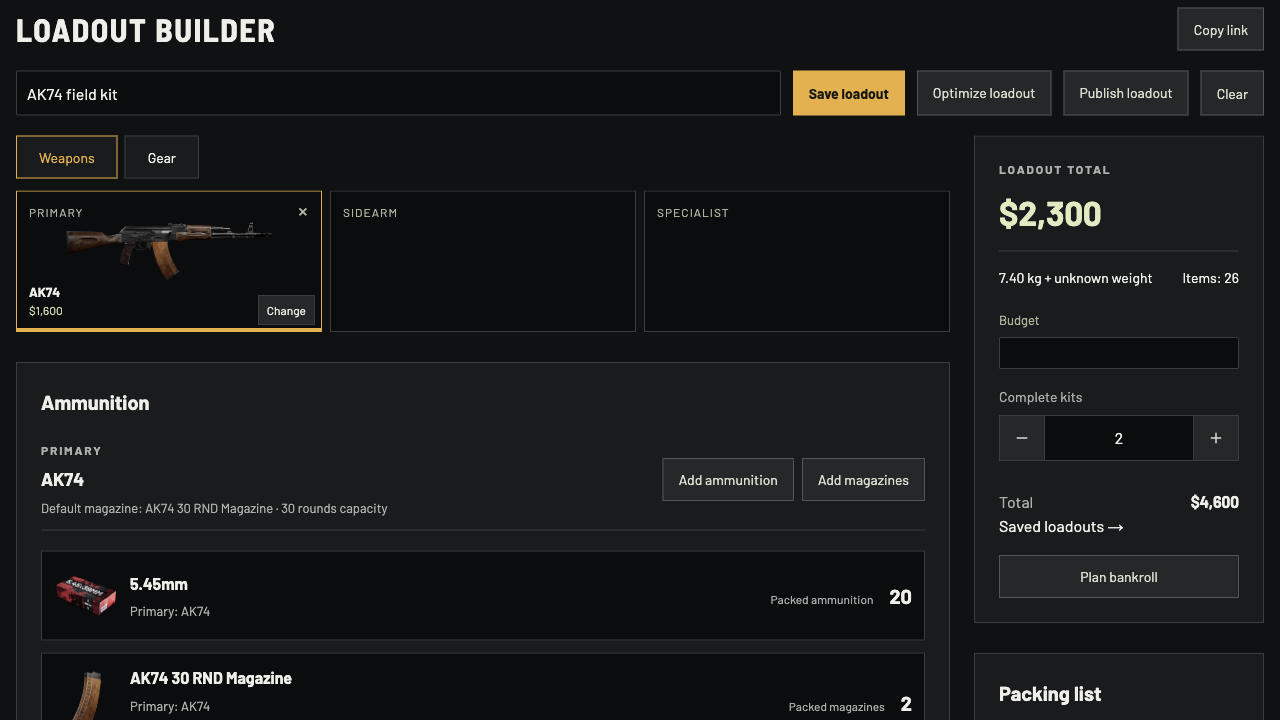Click the Complete kits value field
This screenshot has height=720, width=1280.
(x=1119, y=438)
